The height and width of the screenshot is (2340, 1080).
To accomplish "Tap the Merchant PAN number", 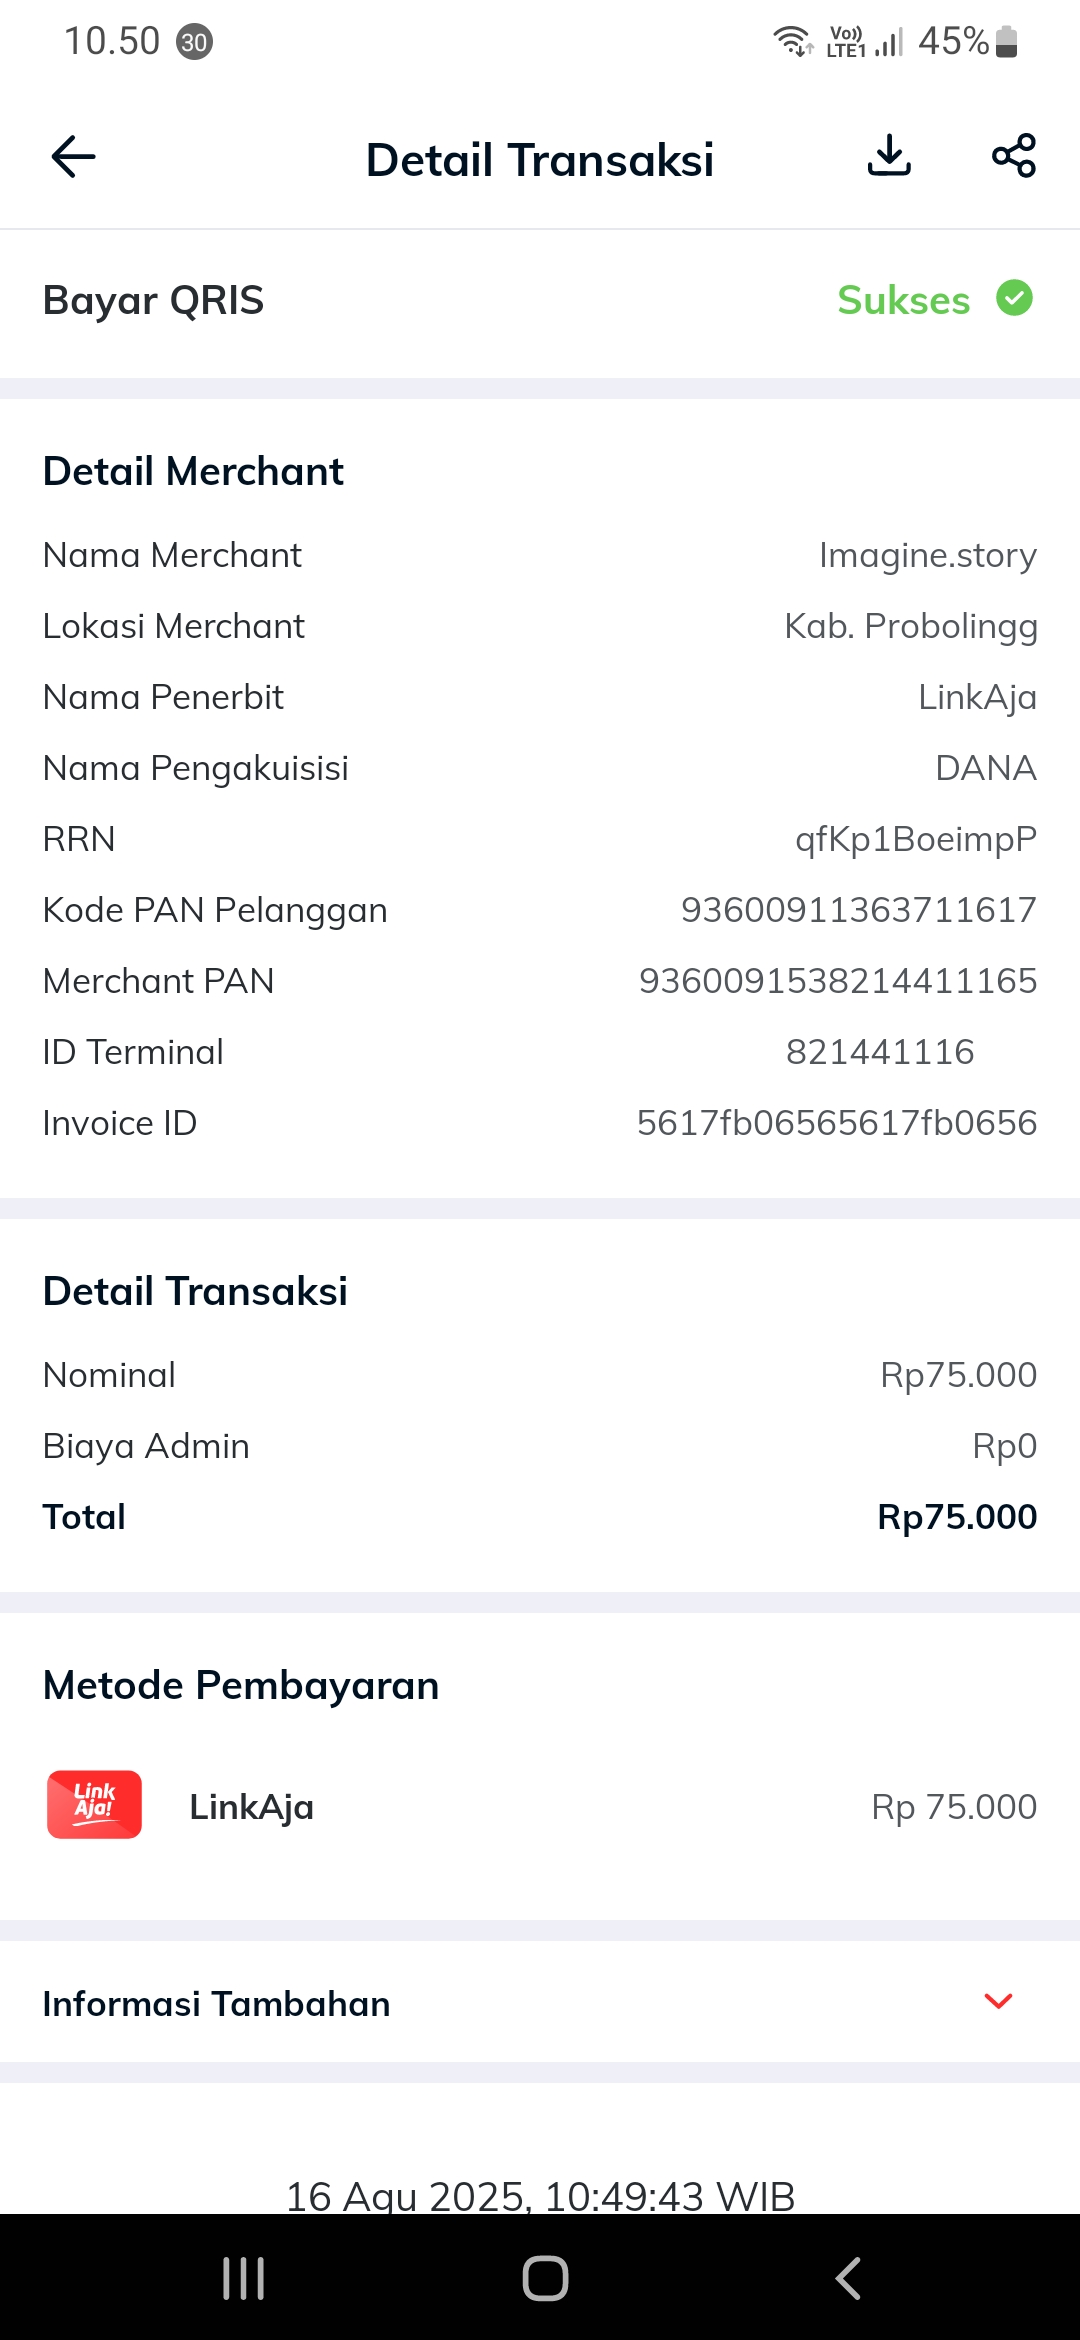I will click(x=837, y=981).
